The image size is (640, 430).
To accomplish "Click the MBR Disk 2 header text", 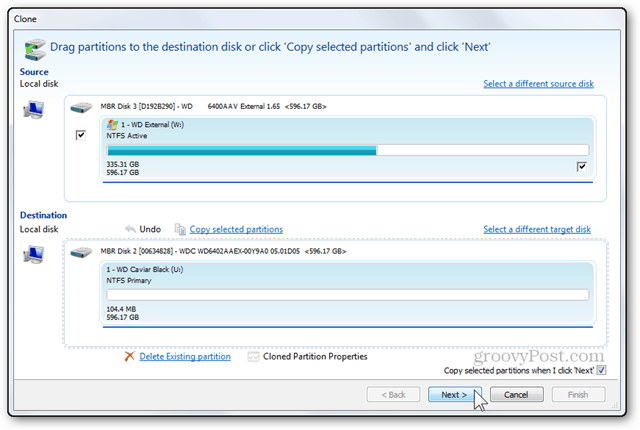I will click(x=223, y=251).
